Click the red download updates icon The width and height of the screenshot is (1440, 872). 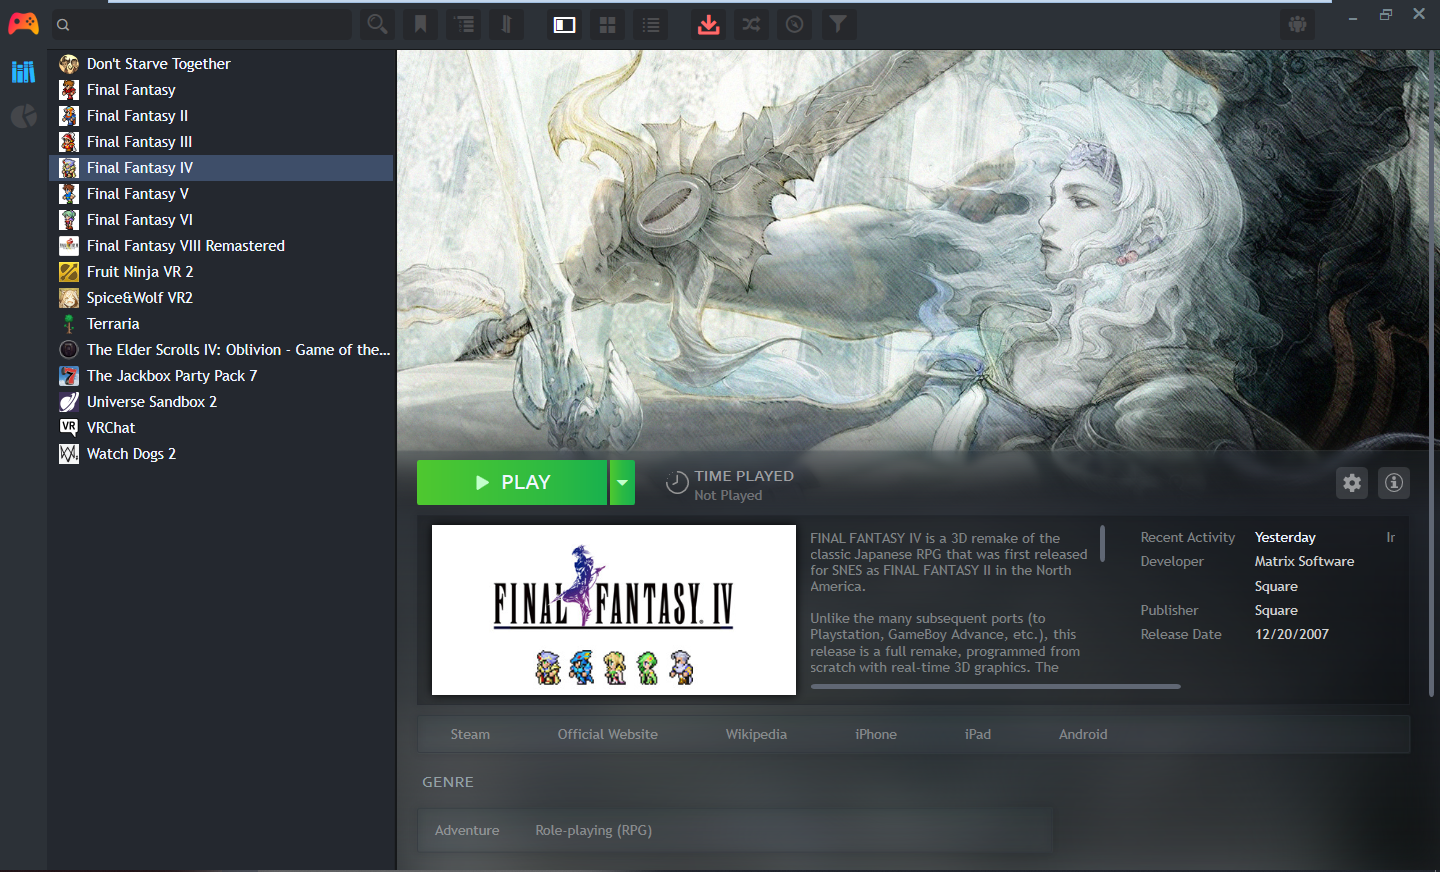(x=708, y=25)
